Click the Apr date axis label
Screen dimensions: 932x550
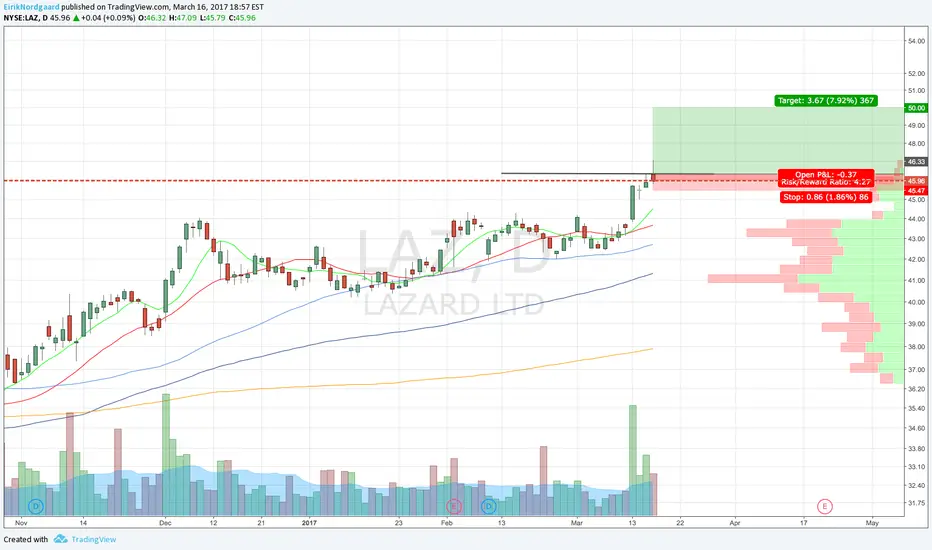[735, 523]
